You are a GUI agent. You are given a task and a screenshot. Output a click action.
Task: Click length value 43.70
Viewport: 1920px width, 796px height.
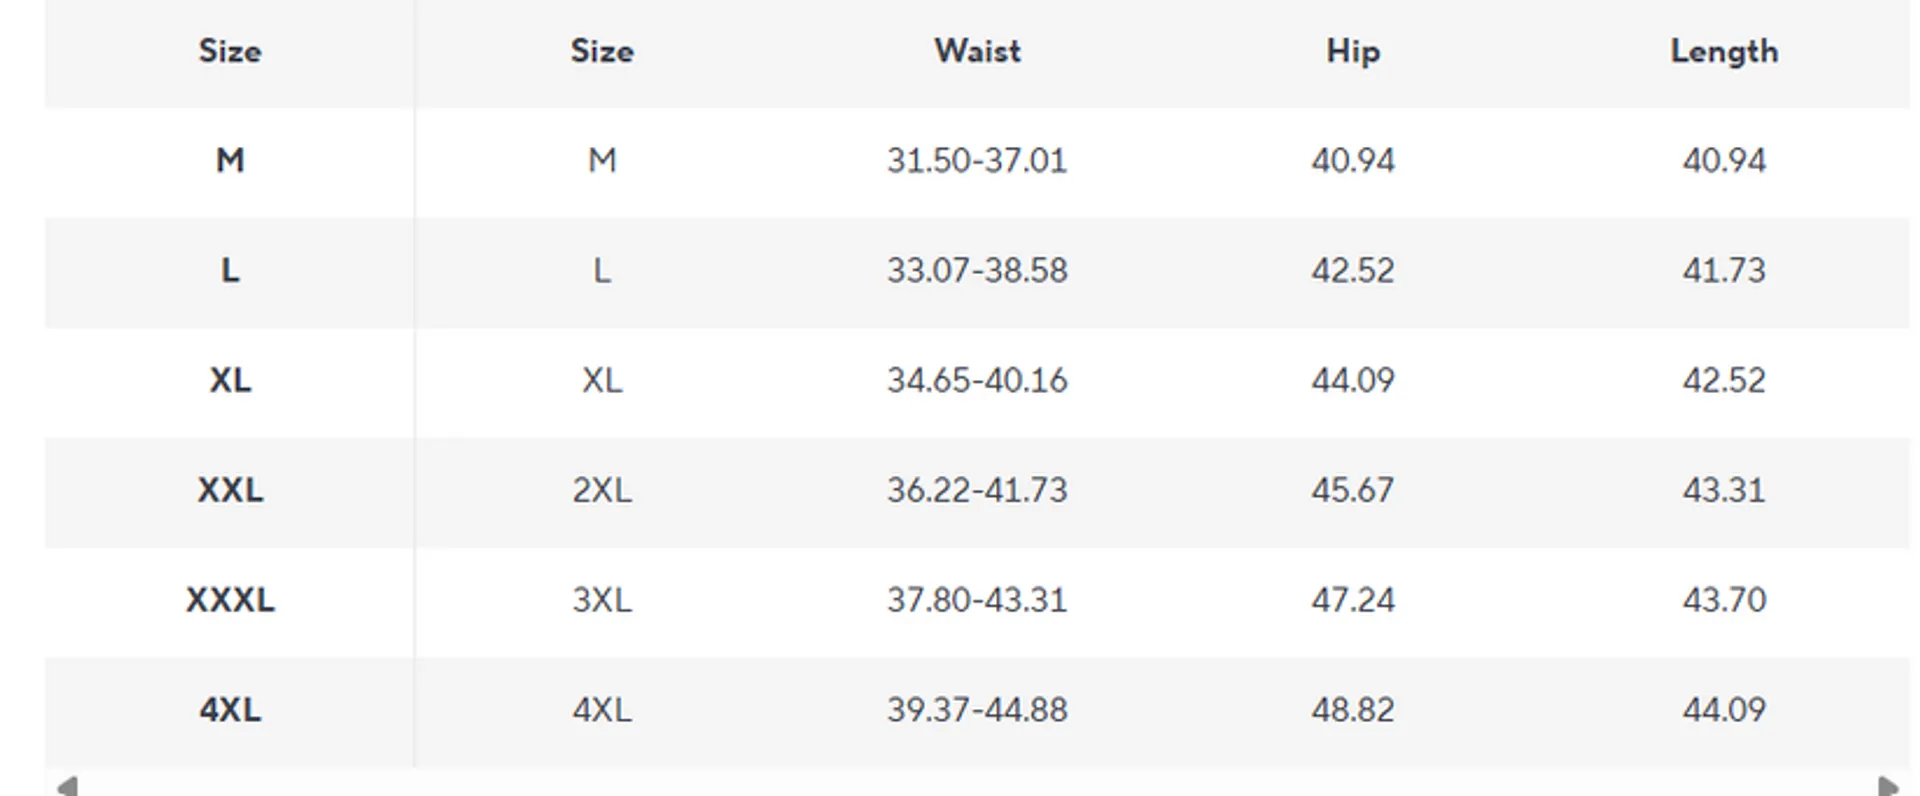[1723, 600]
